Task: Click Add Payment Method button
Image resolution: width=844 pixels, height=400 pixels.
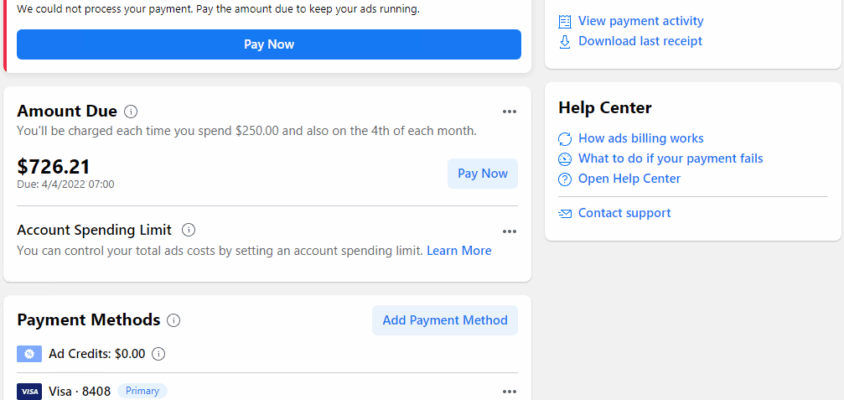Action: [445, 320]
